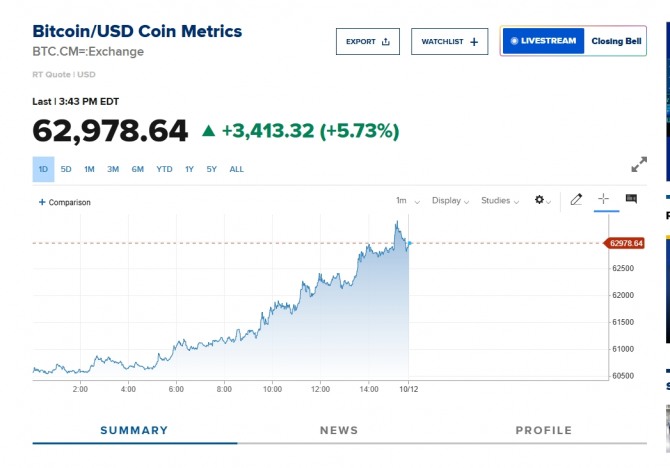
Task: Click the Export button
Action: coord(367,42)
